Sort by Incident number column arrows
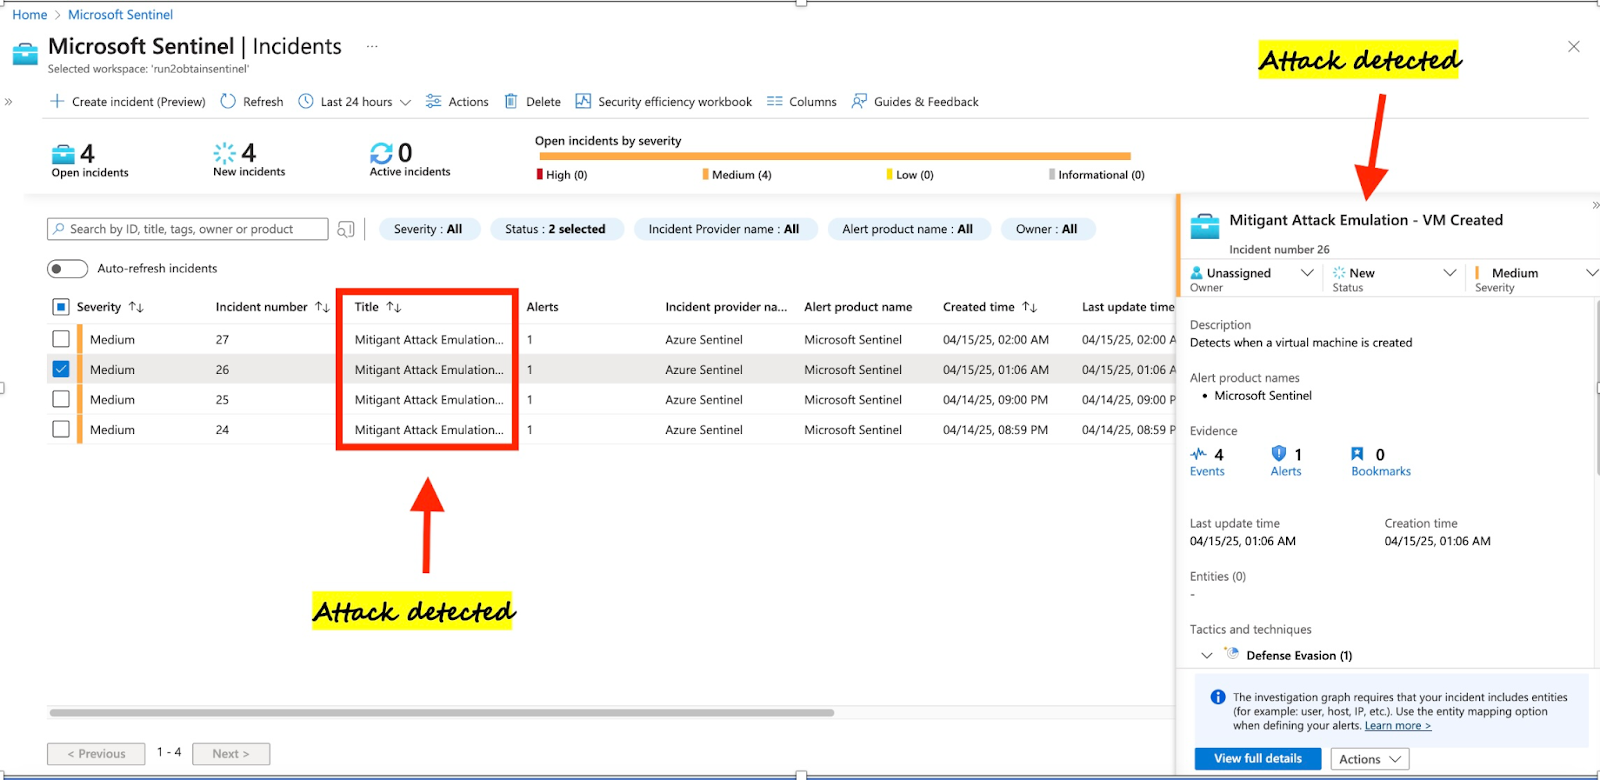1600x780 pixels. [x=322, y=307]
